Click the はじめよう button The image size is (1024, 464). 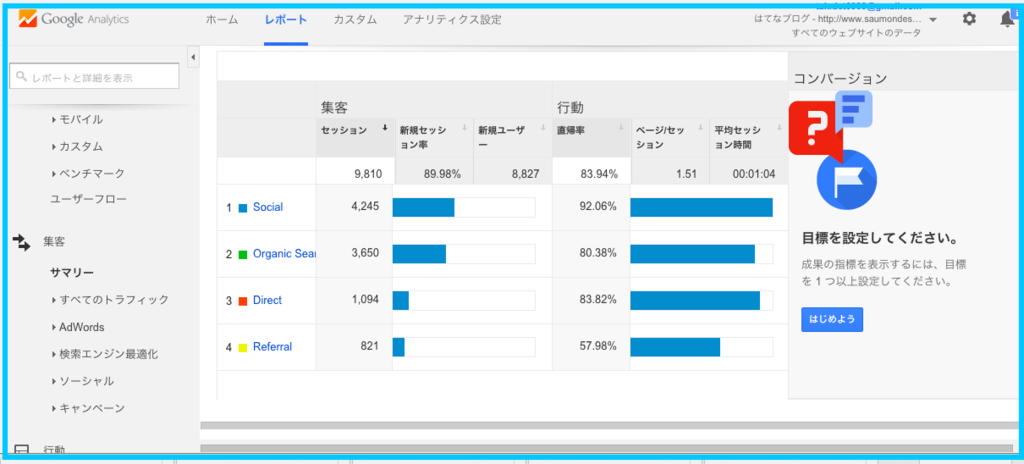[x=832, y=320]
